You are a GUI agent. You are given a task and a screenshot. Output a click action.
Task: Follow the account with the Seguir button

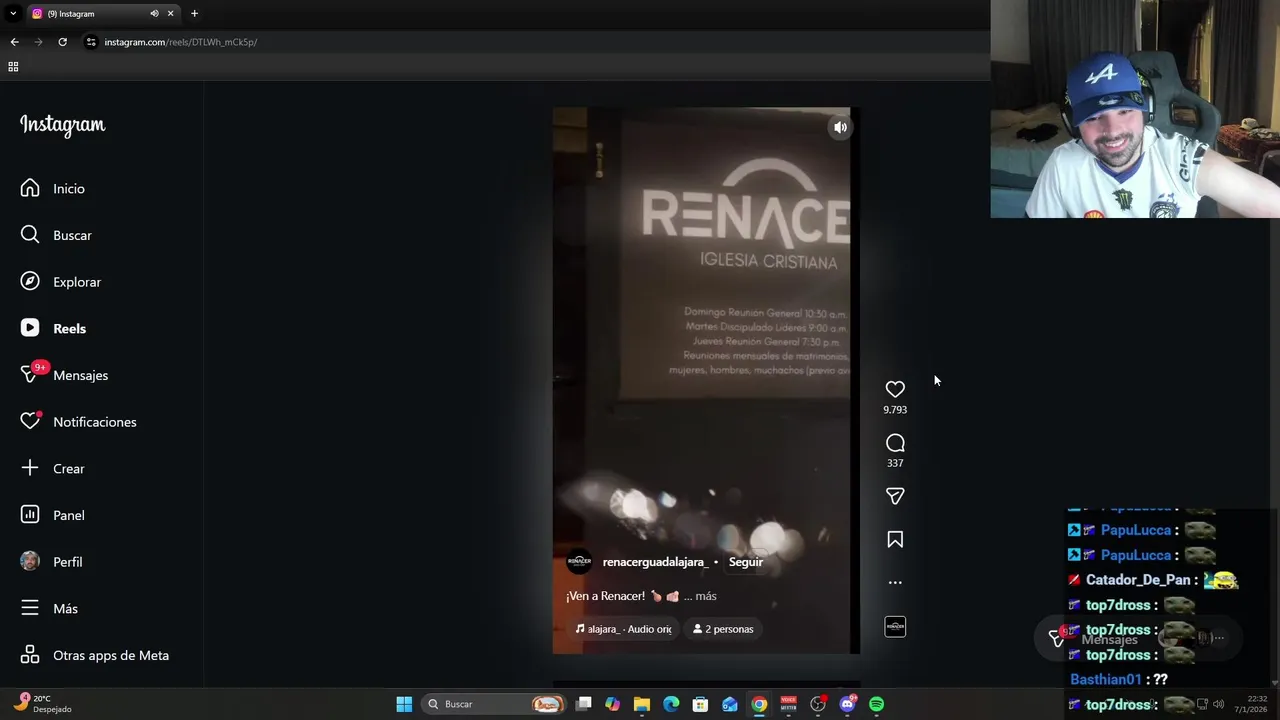746,562
